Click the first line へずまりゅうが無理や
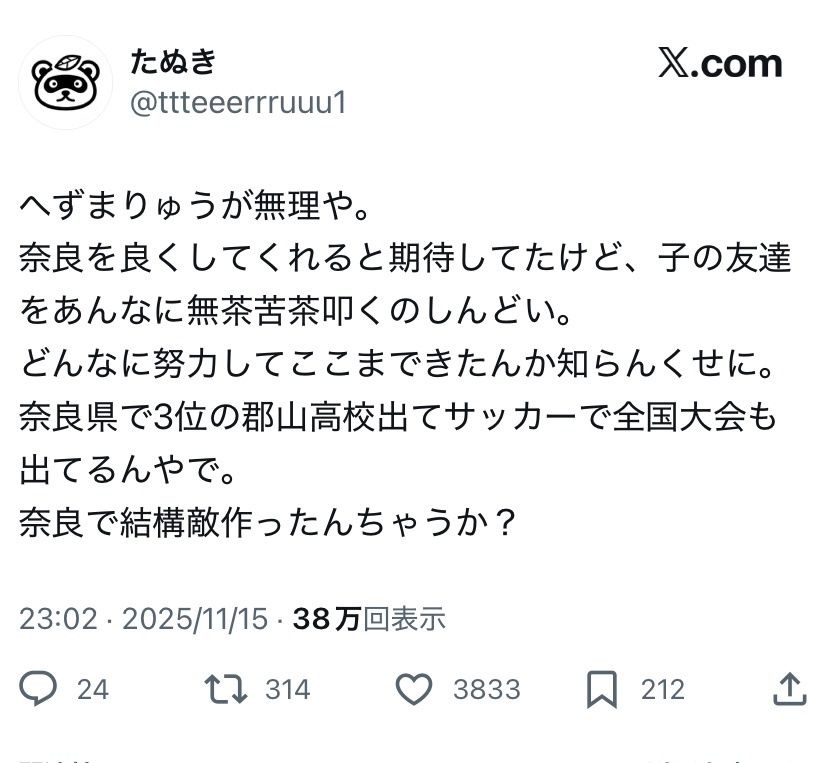The height and width of the screenshot is (763, 828). click(x=196, y=208)
